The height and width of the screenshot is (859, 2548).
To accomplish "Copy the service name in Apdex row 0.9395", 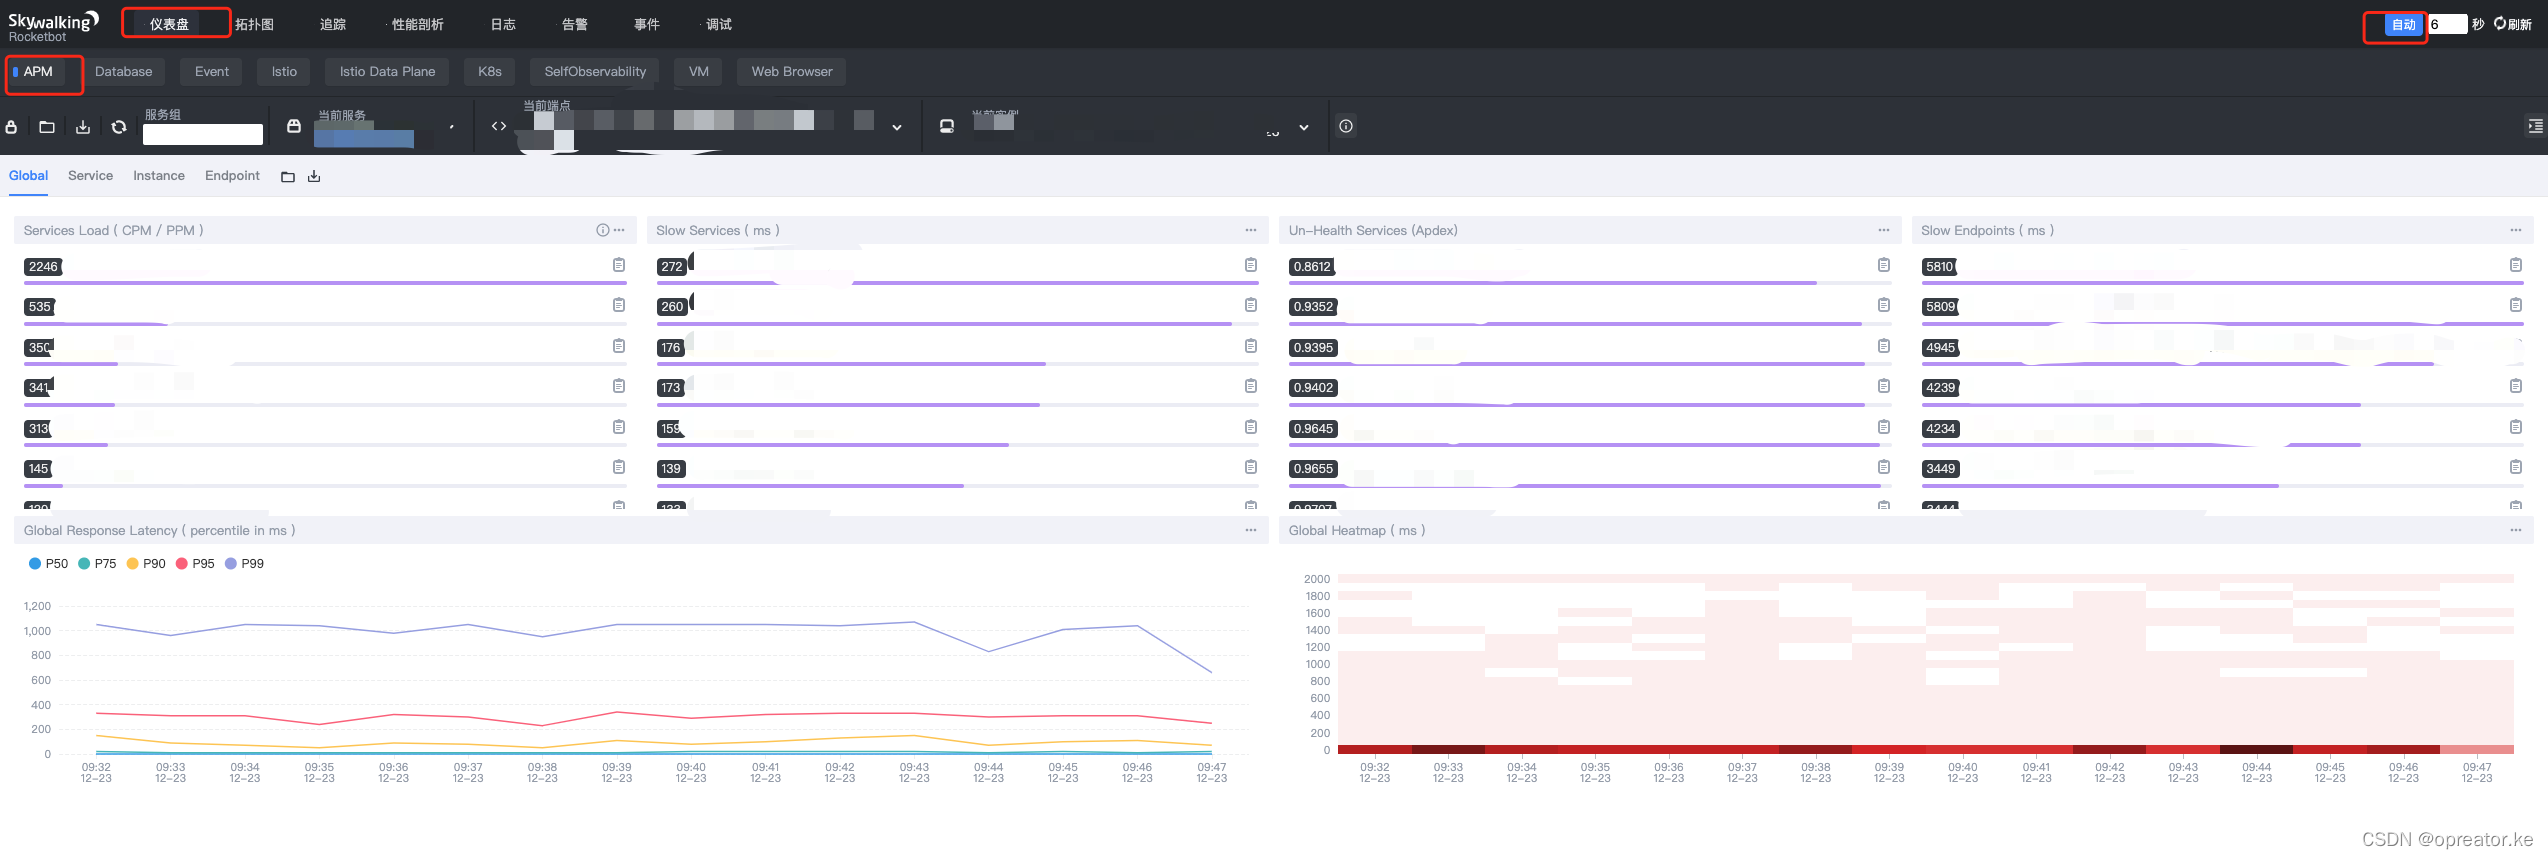I will coord(1884,346).
